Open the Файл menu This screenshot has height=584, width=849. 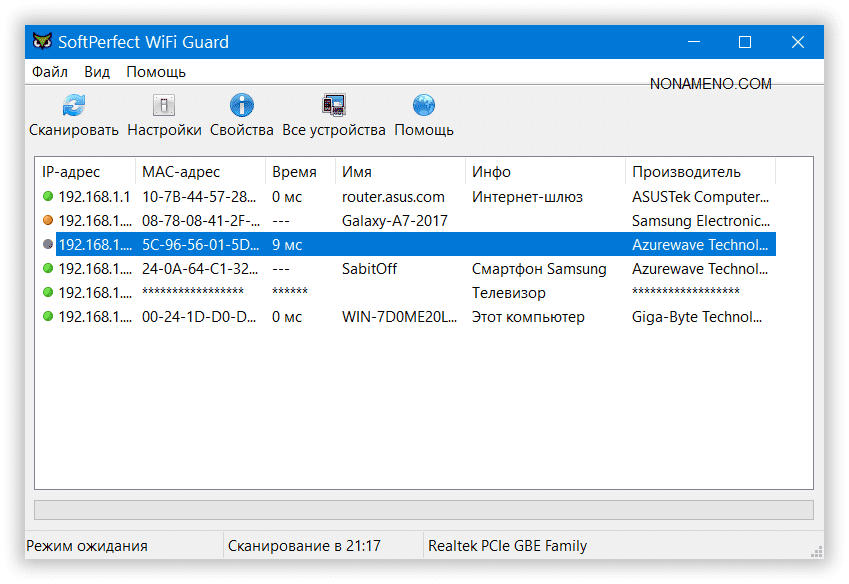[x=49, y=72]
